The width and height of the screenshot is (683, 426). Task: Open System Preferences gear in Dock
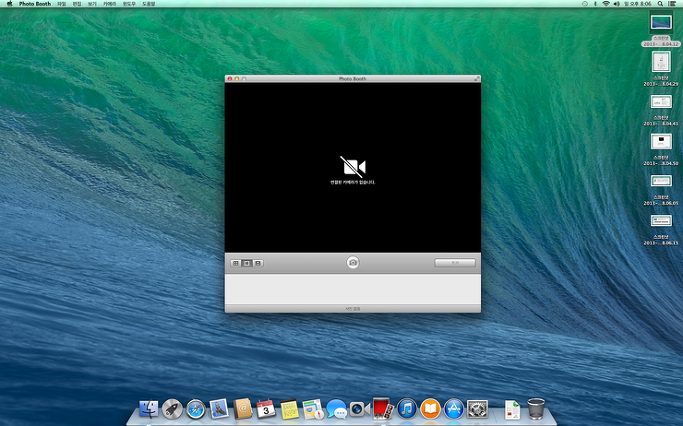477,409
